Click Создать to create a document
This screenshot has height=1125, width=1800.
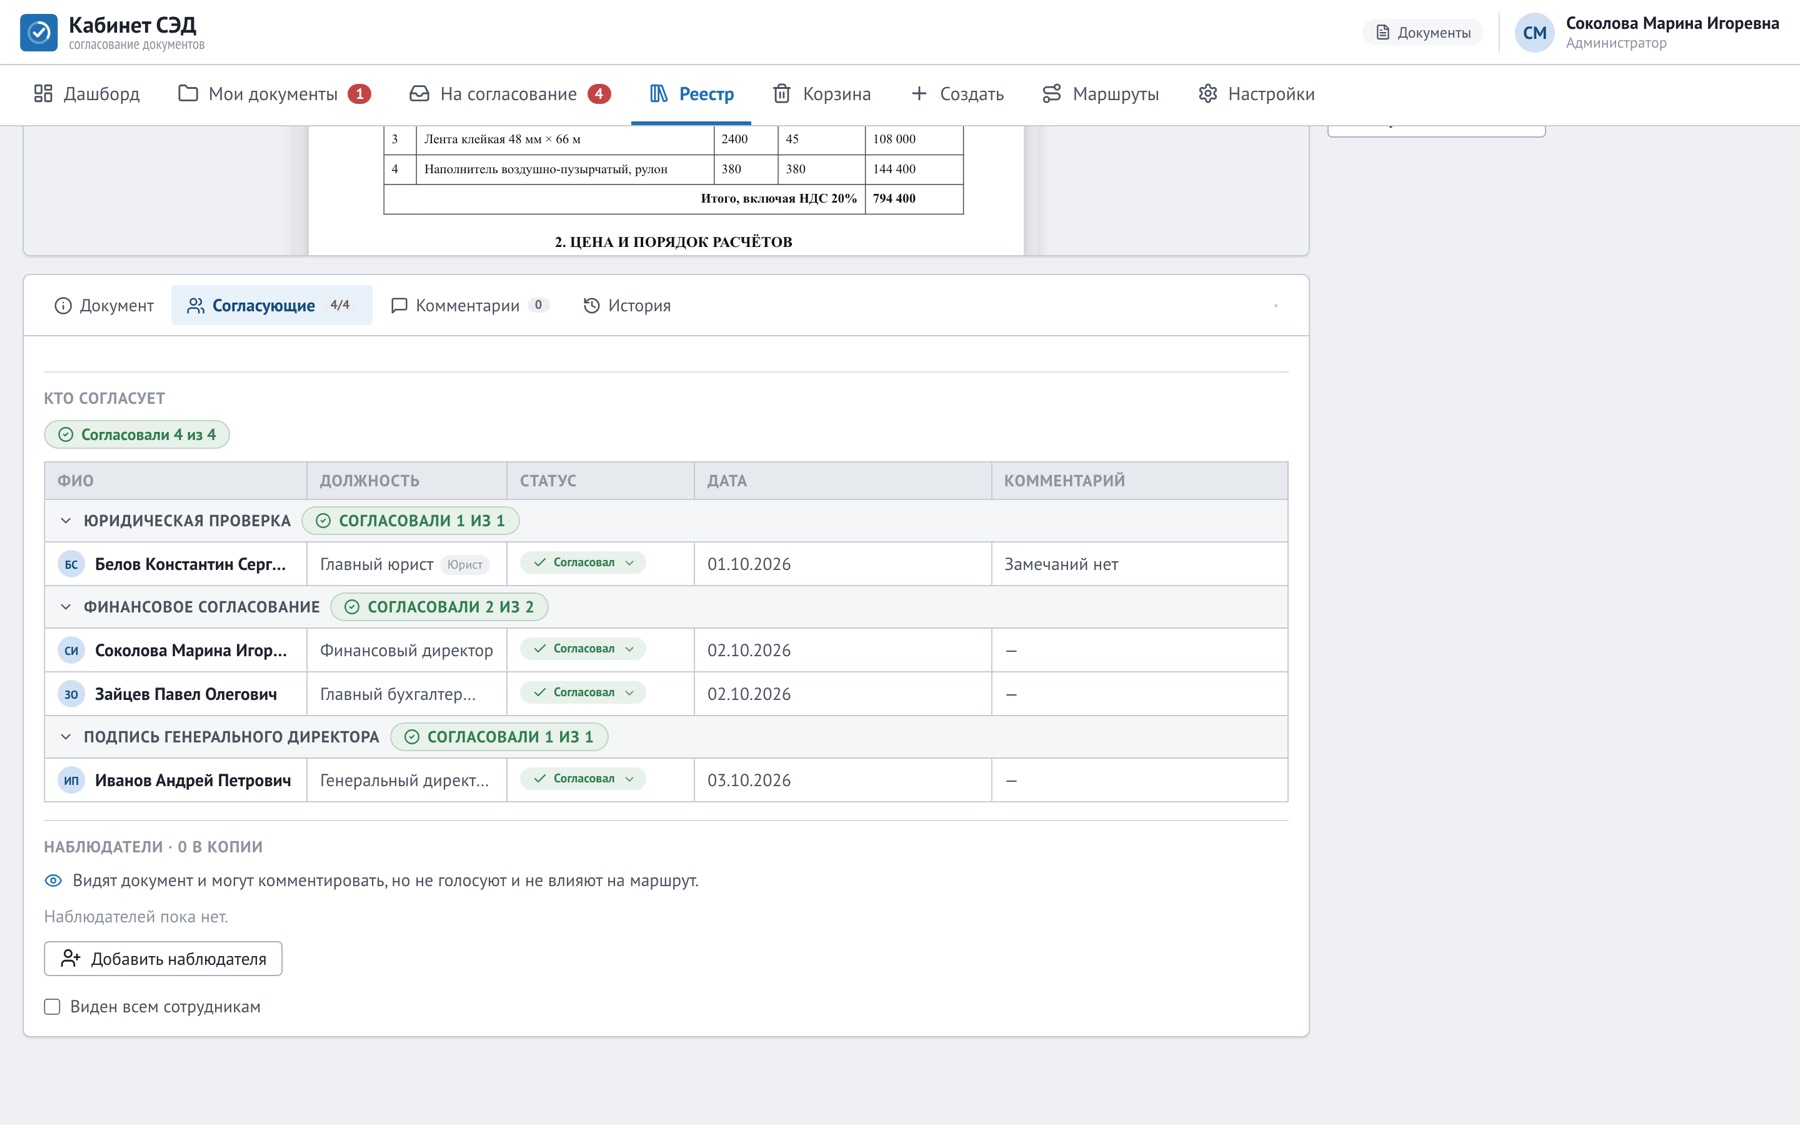click(957, 94)
